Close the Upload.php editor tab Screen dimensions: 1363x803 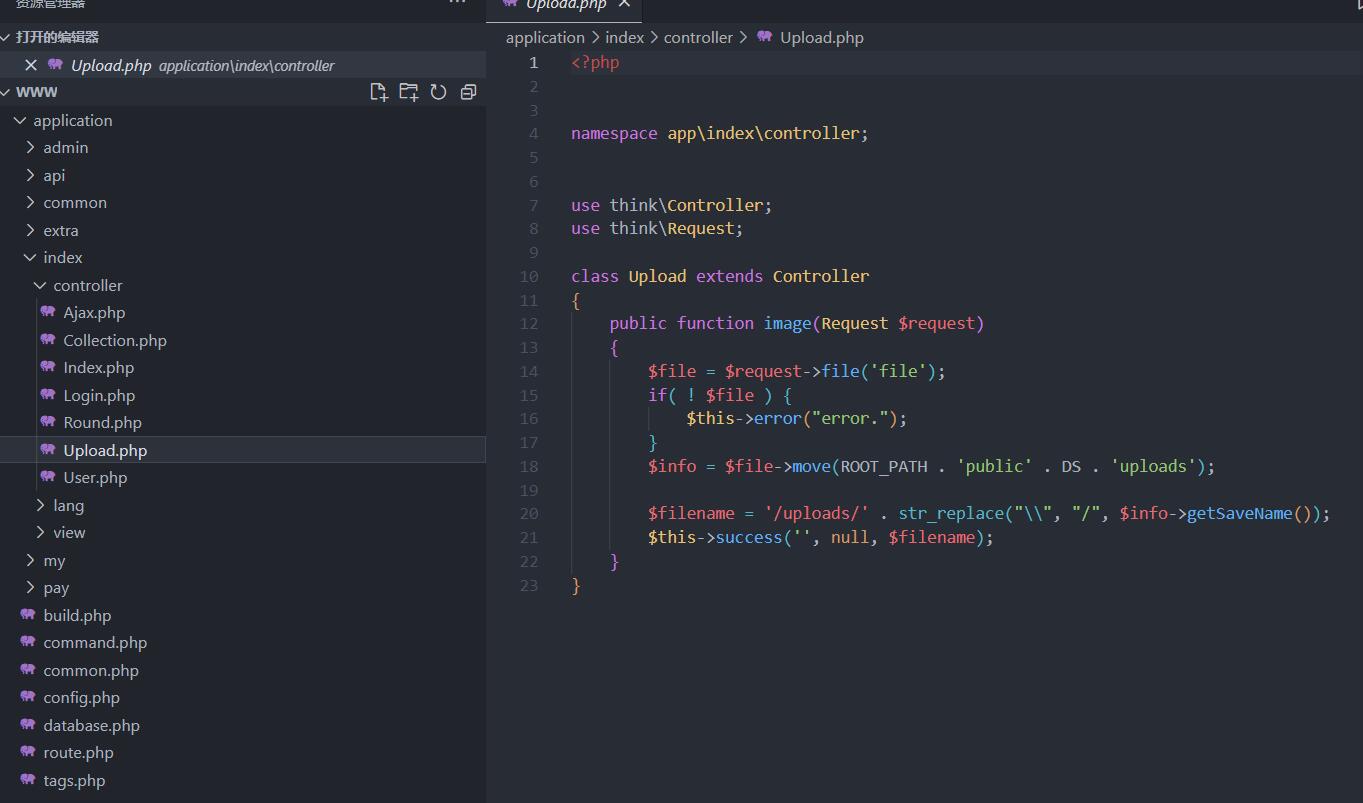(x=624, y=4)
